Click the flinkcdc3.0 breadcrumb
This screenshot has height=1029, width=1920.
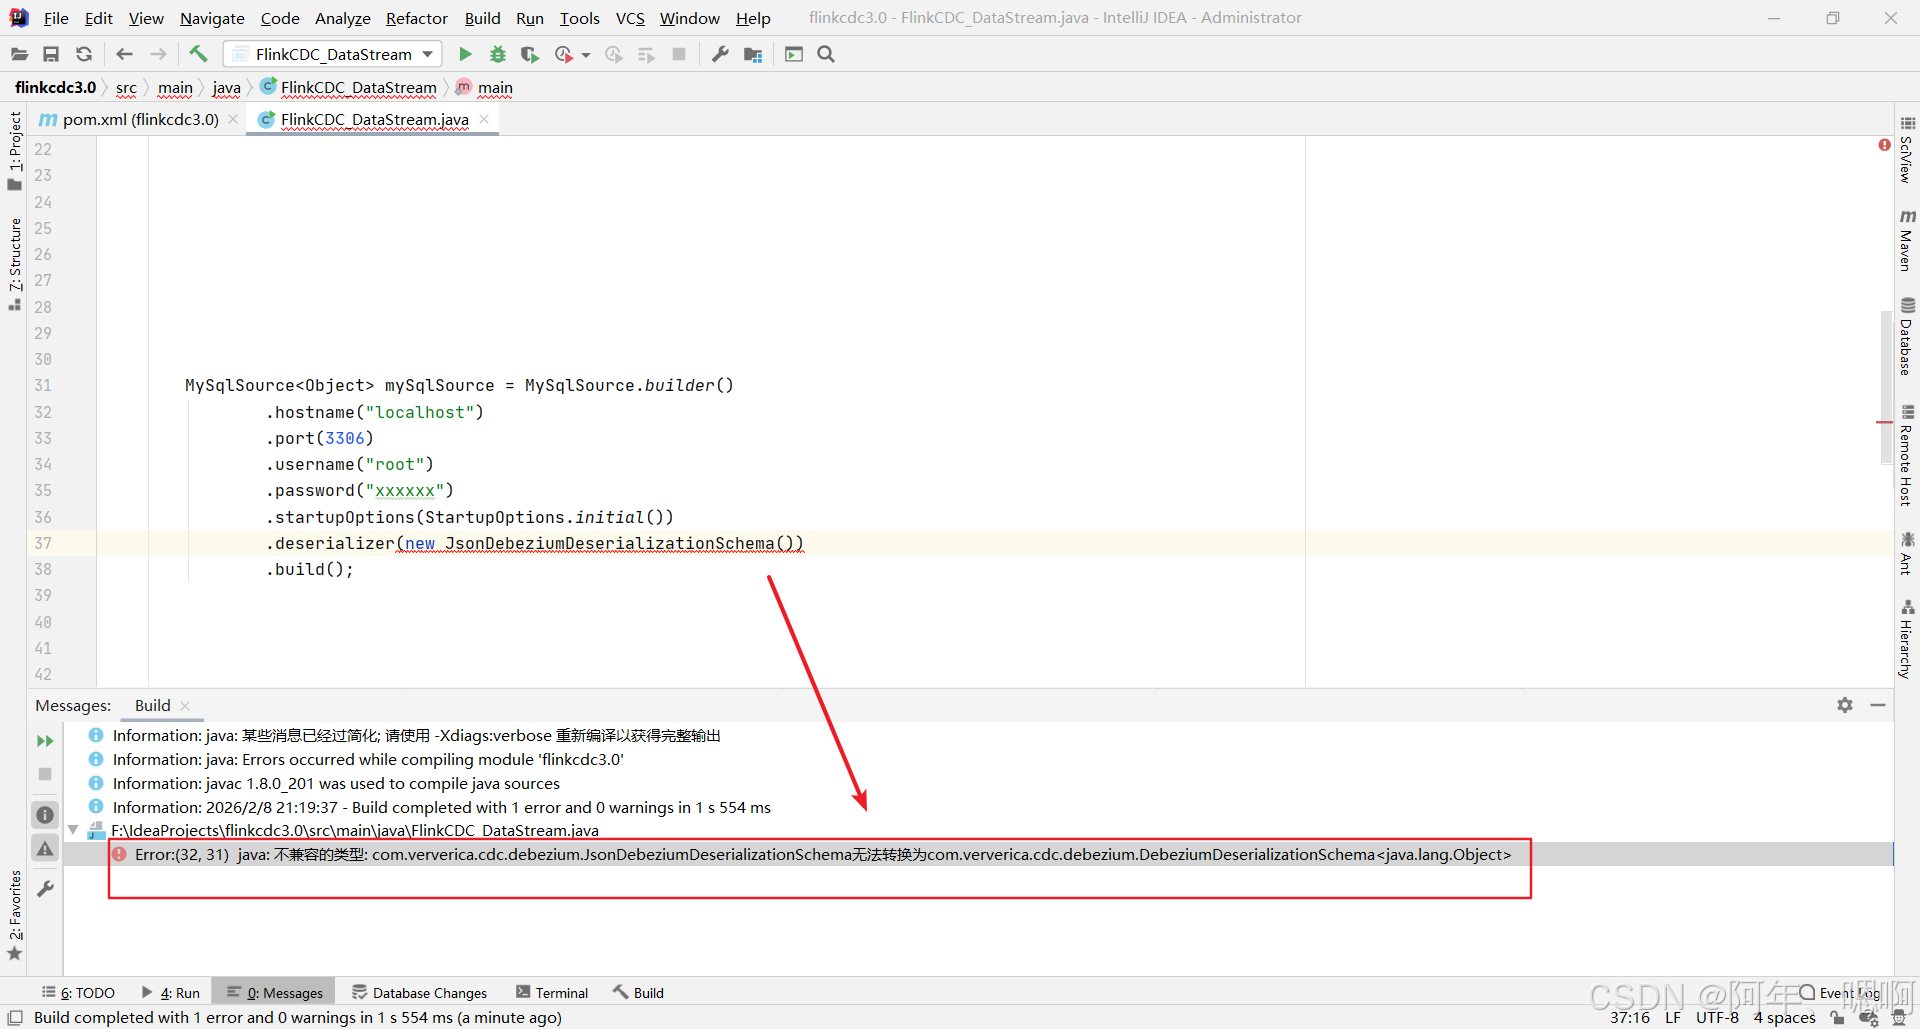(55, 87)
